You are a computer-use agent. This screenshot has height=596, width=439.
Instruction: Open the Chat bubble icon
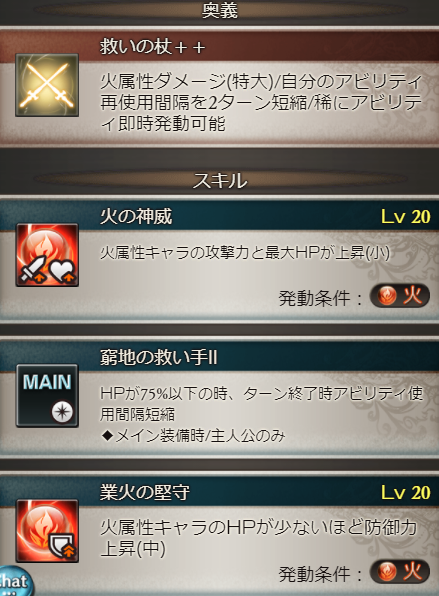pos(15,582)
